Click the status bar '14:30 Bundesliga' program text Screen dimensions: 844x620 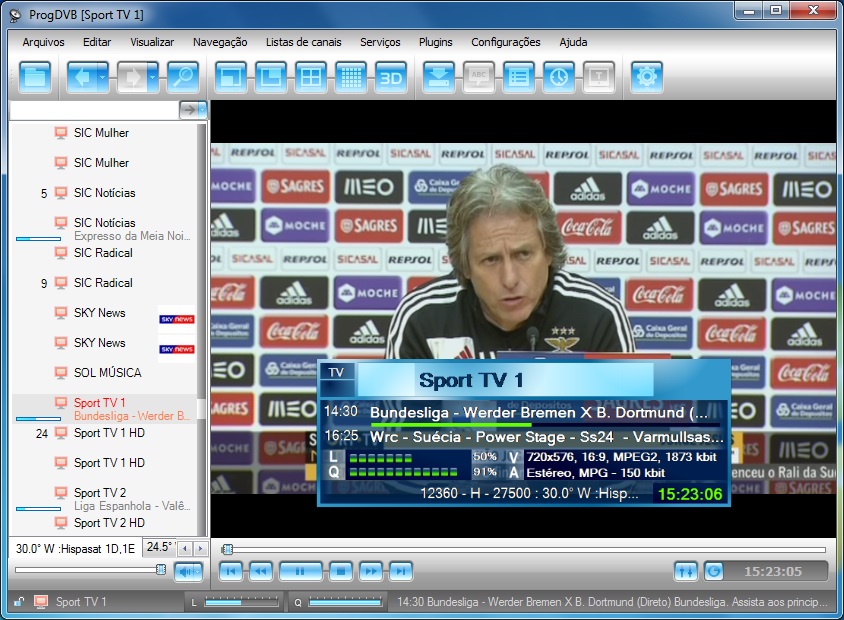[613, 602]
